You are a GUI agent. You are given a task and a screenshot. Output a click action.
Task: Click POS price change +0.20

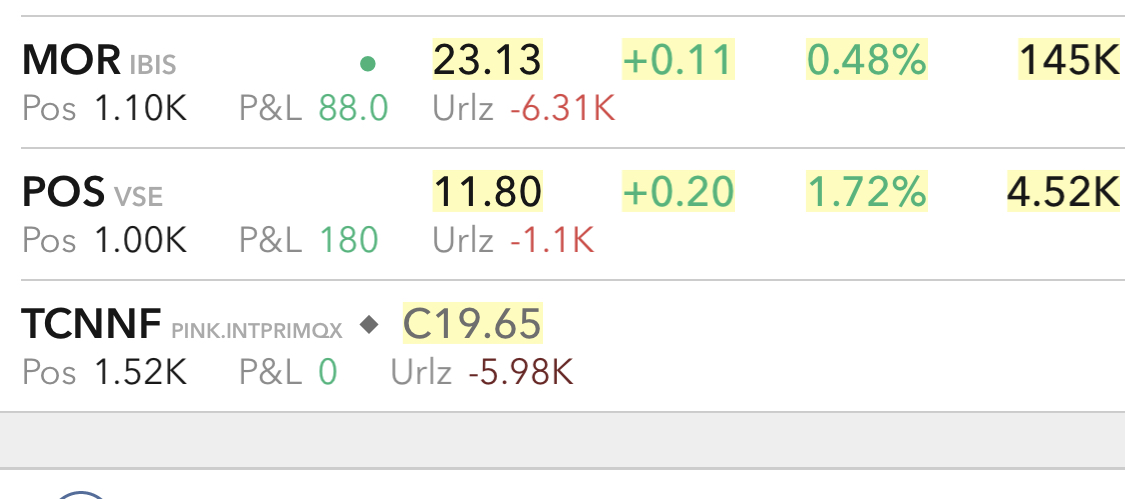pyautogui.click(x=678, y=191)
